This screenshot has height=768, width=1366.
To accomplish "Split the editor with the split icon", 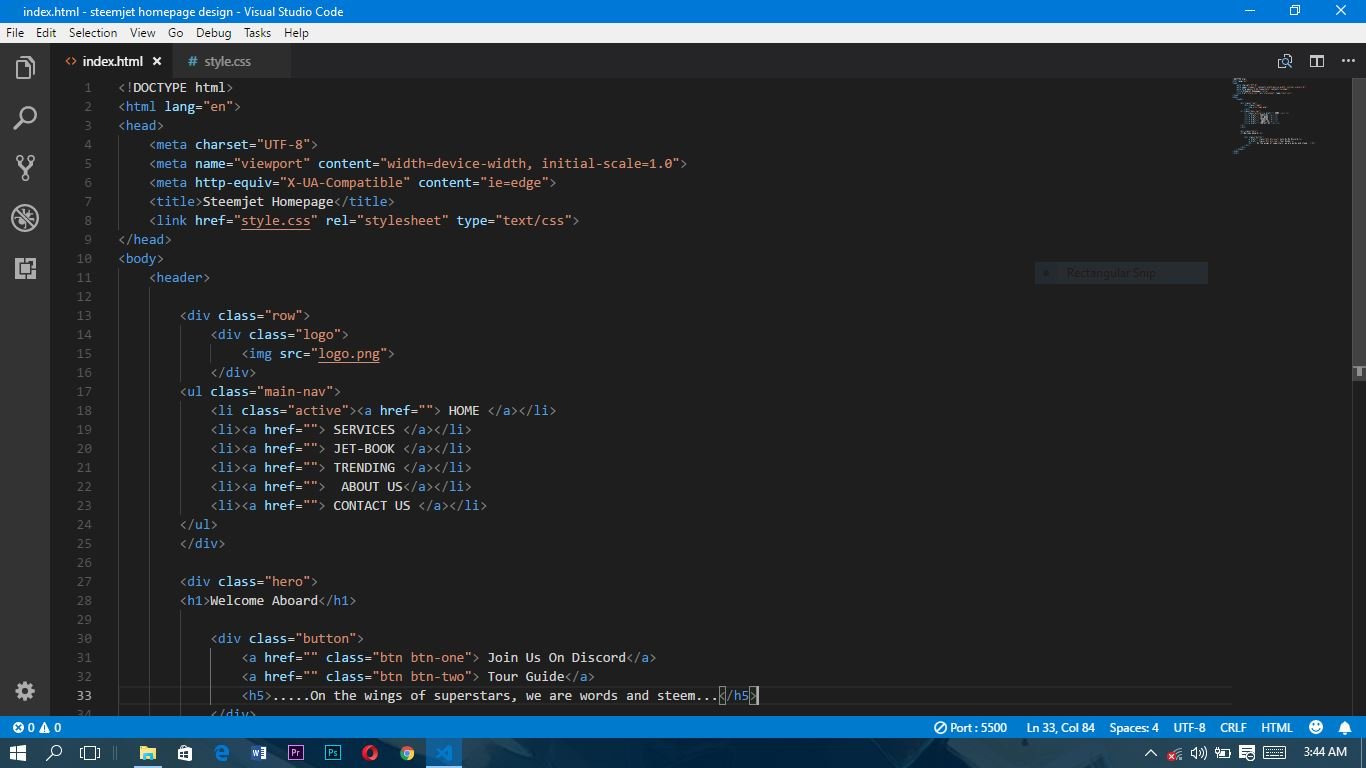I will coord(1317,61).
